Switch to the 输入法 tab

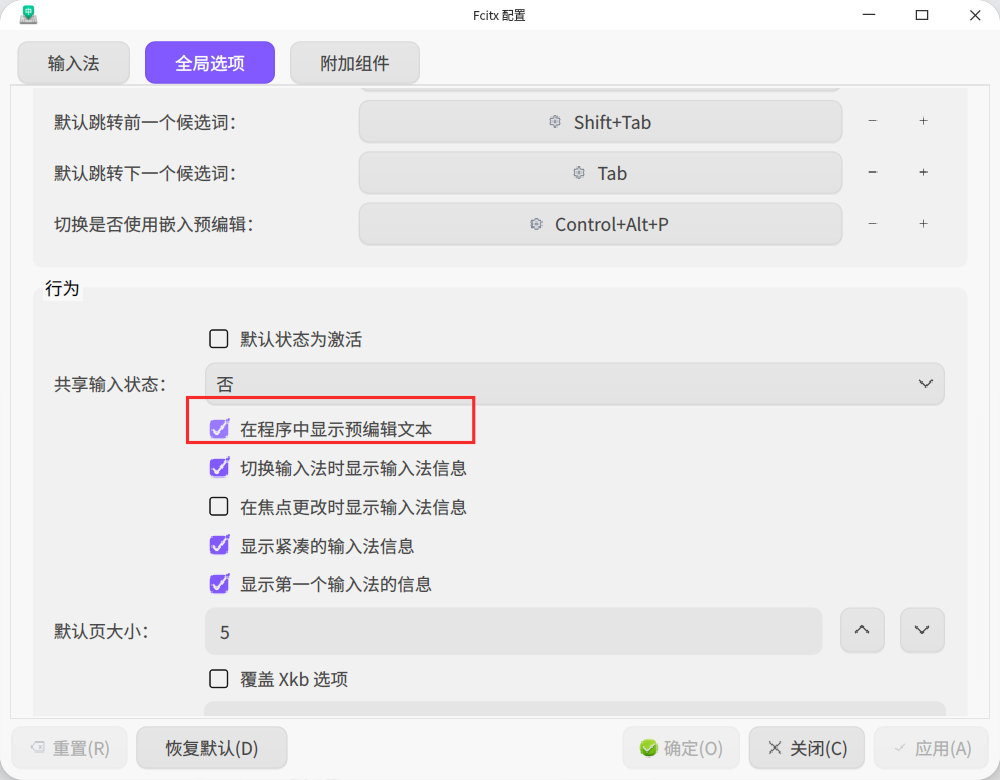73,63
